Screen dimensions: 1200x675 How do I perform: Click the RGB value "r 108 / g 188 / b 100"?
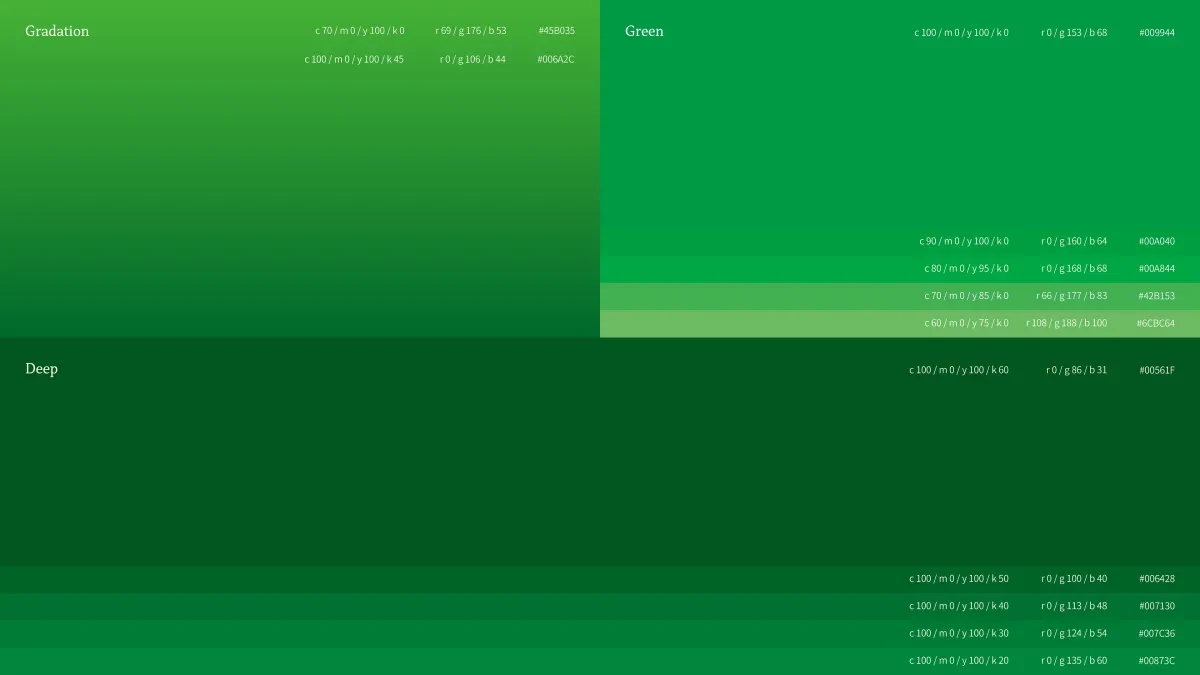tap(1067, 323)
